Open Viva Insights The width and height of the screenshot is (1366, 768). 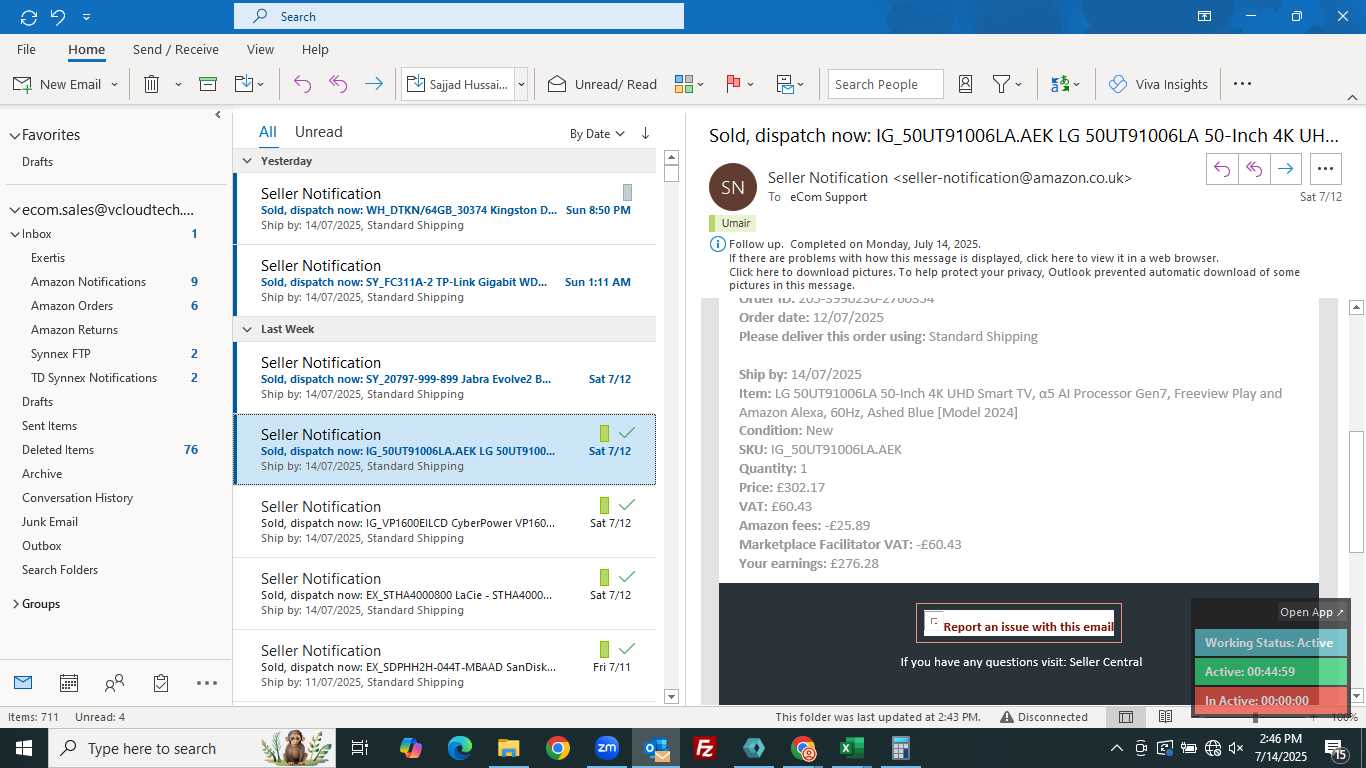[x=1158, y=84]
